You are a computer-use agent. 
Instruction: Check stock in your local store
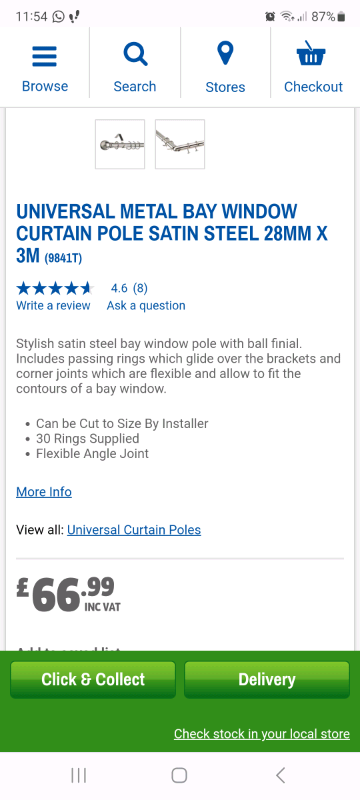(262, 734)
